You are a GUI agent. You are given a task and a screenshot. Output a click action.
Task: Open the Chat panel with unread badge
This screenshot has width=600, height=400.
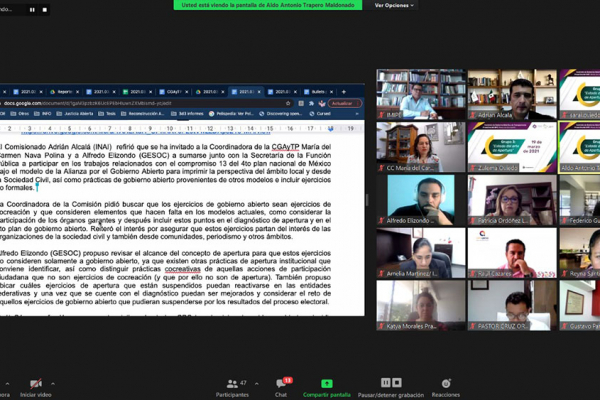[x=282, y=387]
